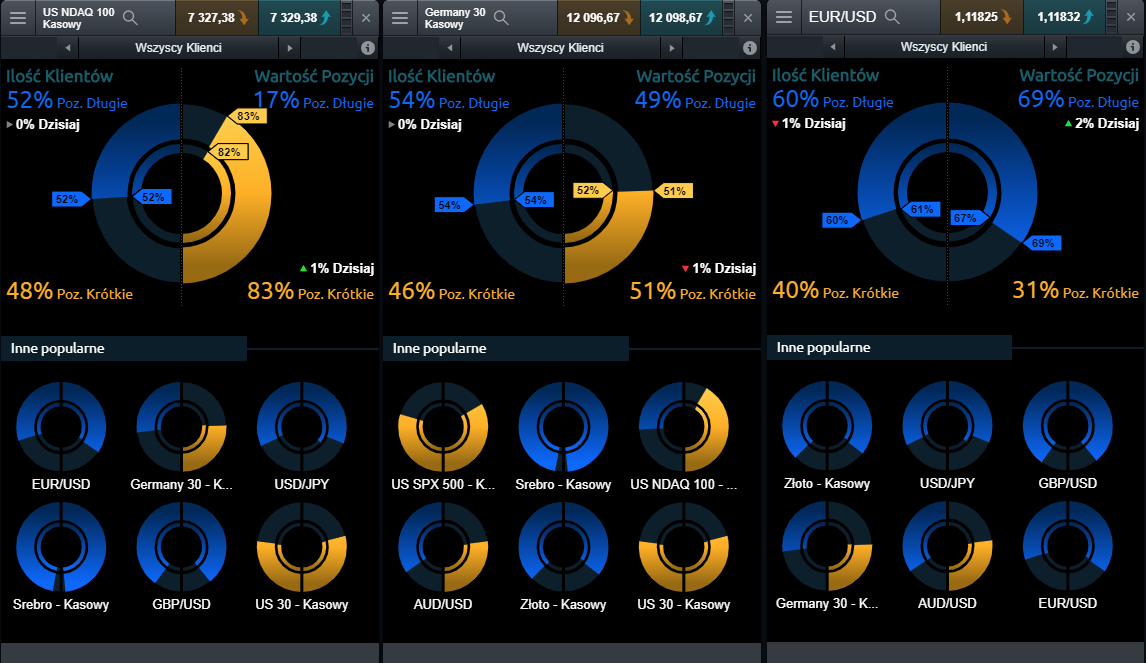
Task: Open Wszyscy Klienci selector in EUR/USD panel
Action: point(943,47)
